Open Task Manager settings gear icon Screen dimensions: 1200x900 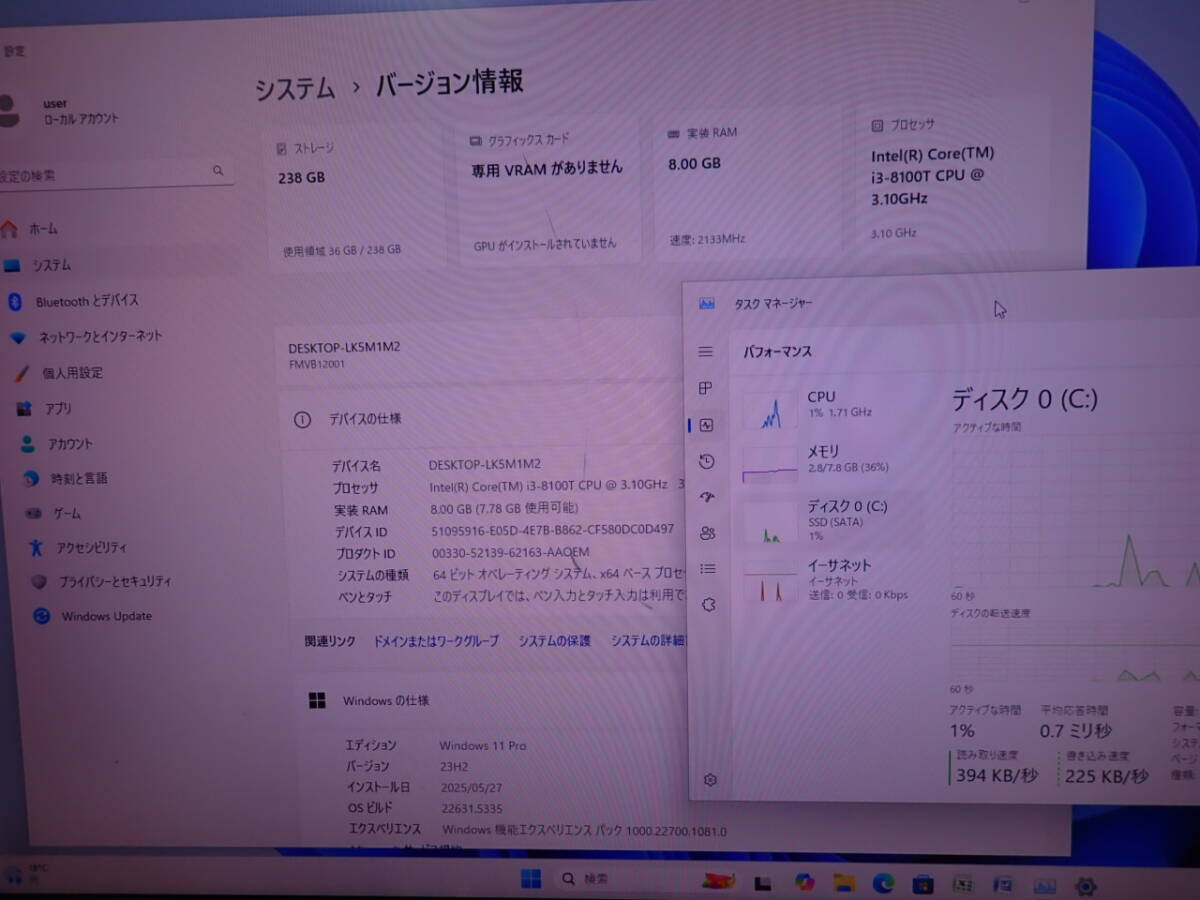pyautogui.click(x=710, y=780)
